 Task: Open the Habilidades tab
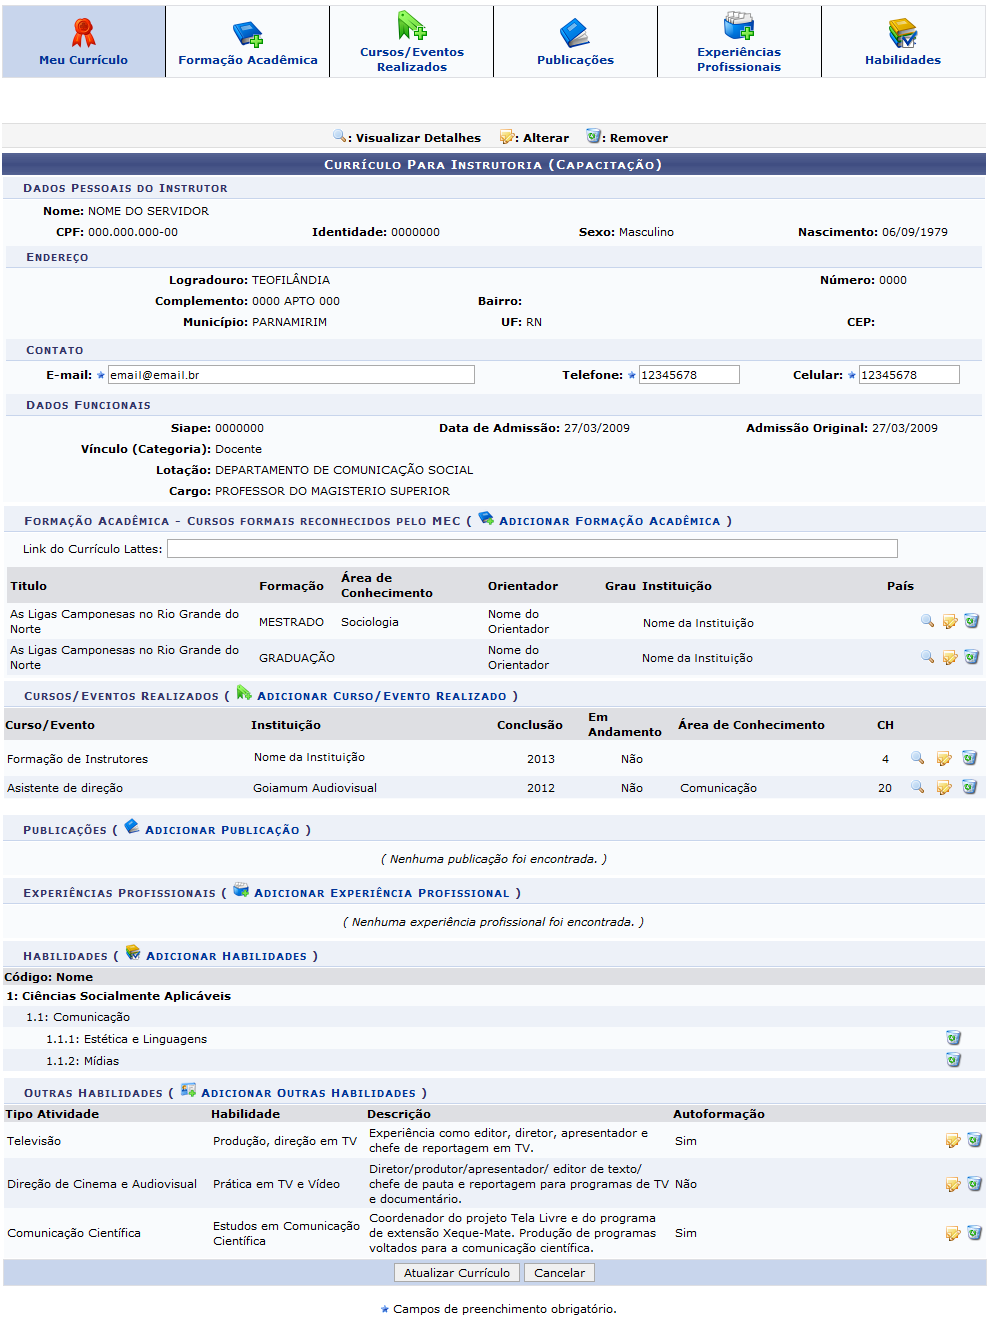pyautogui.click(x=903, y=42)
